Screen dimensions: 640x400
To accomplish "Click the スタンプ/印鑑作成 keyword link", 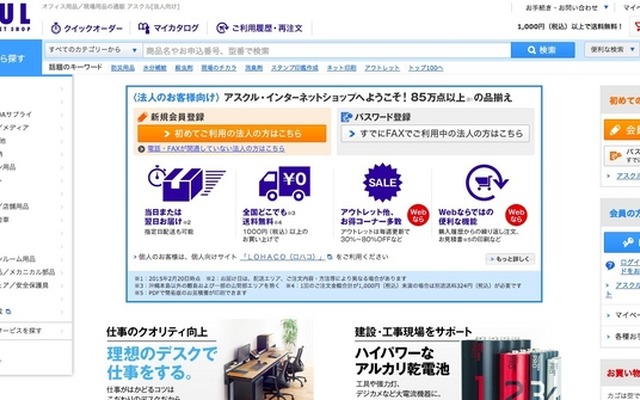I will pos(295,68).
